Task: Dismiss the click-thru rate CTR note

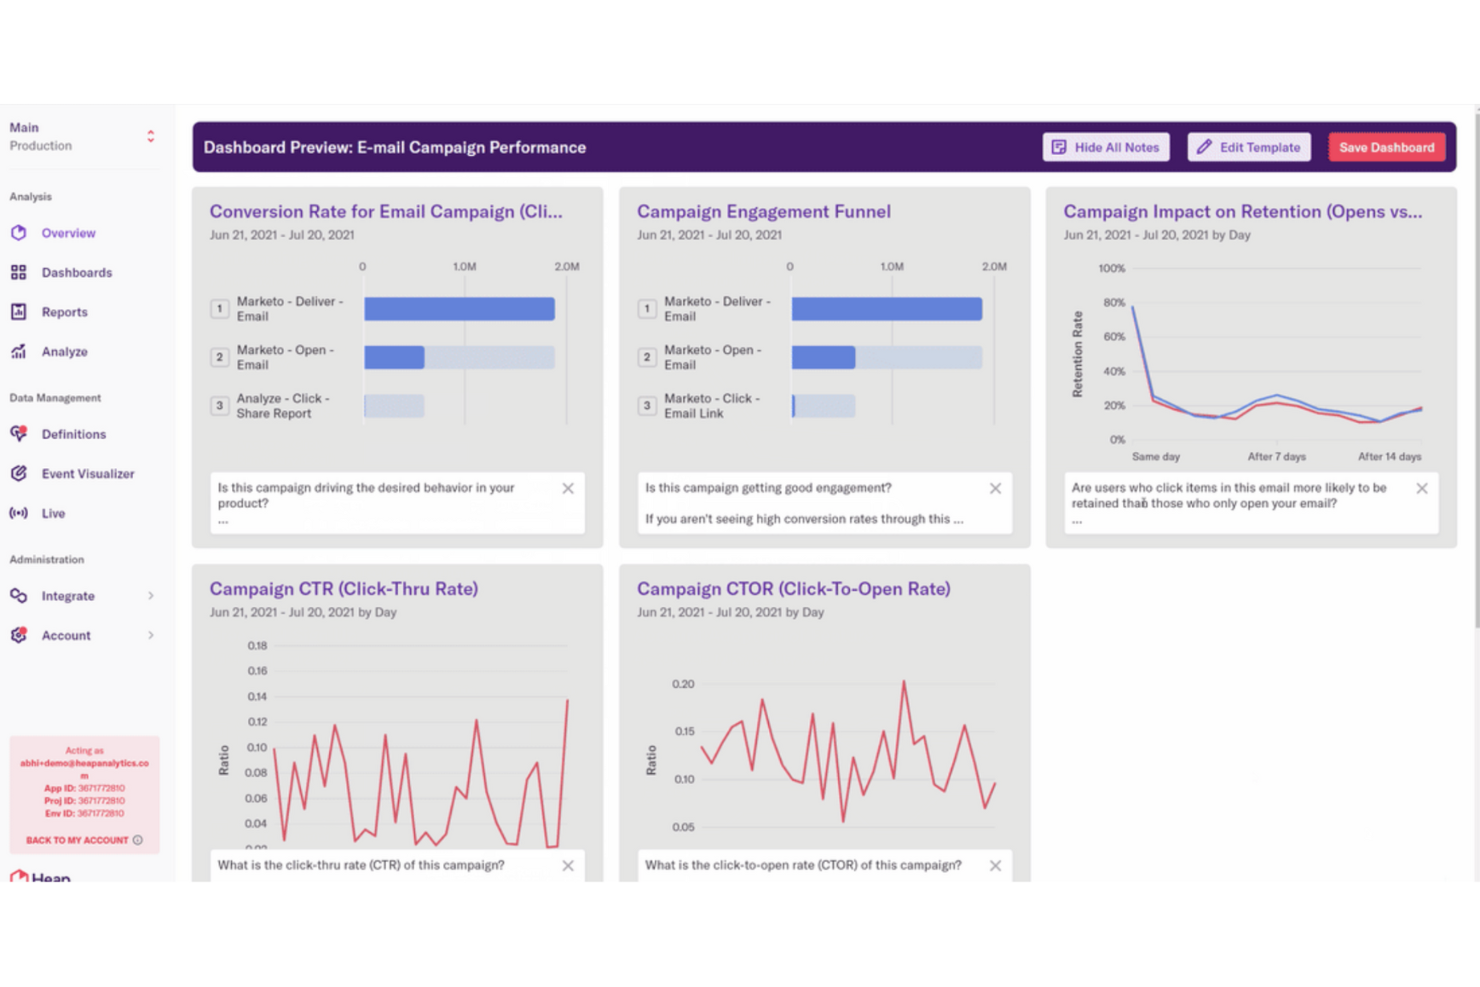Action: (x=568, y=866)
